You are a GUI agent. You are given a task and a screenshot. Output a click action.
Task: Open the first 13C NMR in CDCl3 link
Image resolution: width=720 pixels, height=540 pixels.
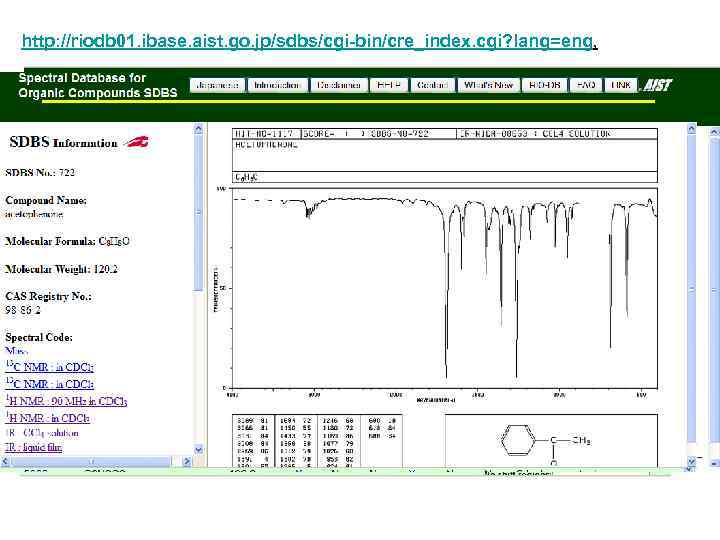50,367
